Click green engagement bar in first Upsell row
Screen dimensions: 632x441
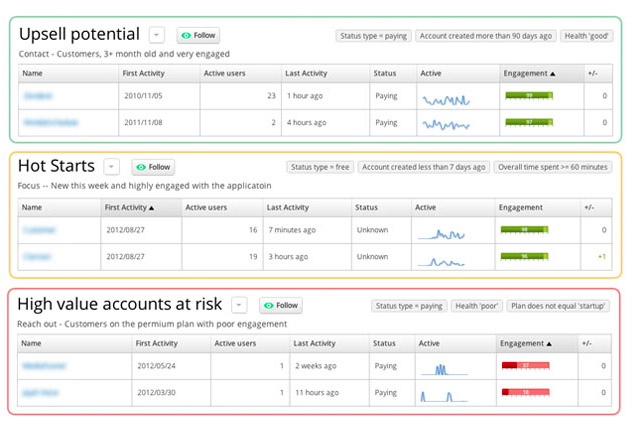[x=529, y=96]
